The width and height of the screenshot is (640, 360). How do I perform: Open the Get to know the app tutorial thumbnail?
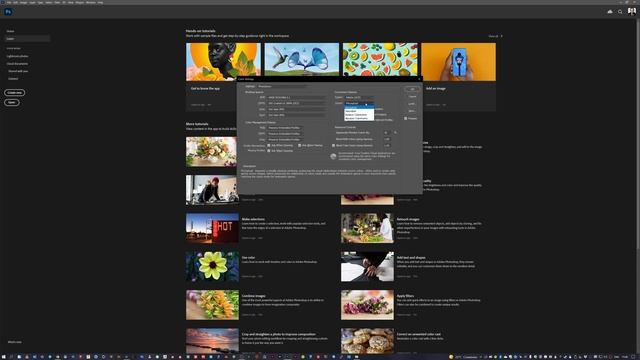tap(223, 62)
